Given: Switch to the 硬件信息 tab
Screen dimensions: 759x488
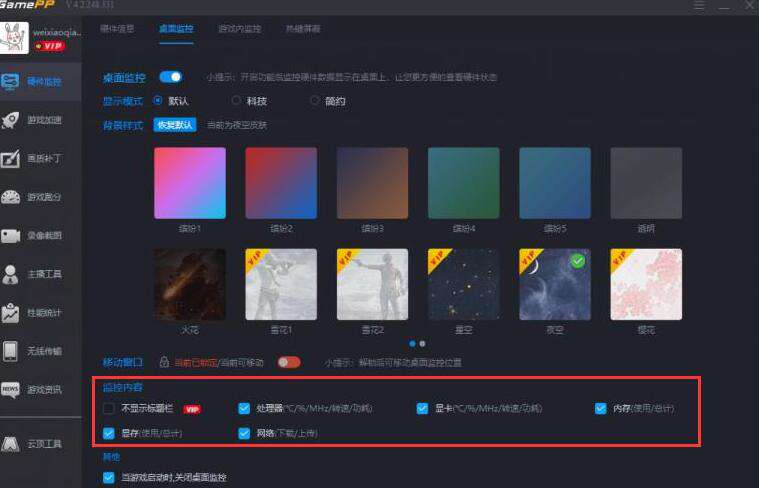Looking at the screenshot, I should coord(117,29).
